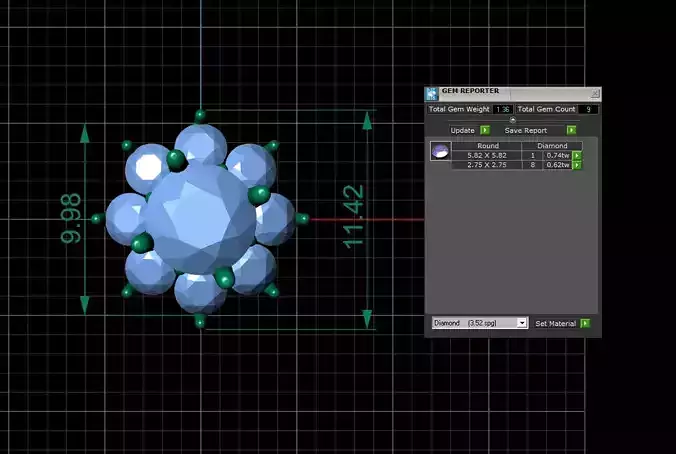Click the green Update arrow button
676x454 pixels.
coord(485,130)
